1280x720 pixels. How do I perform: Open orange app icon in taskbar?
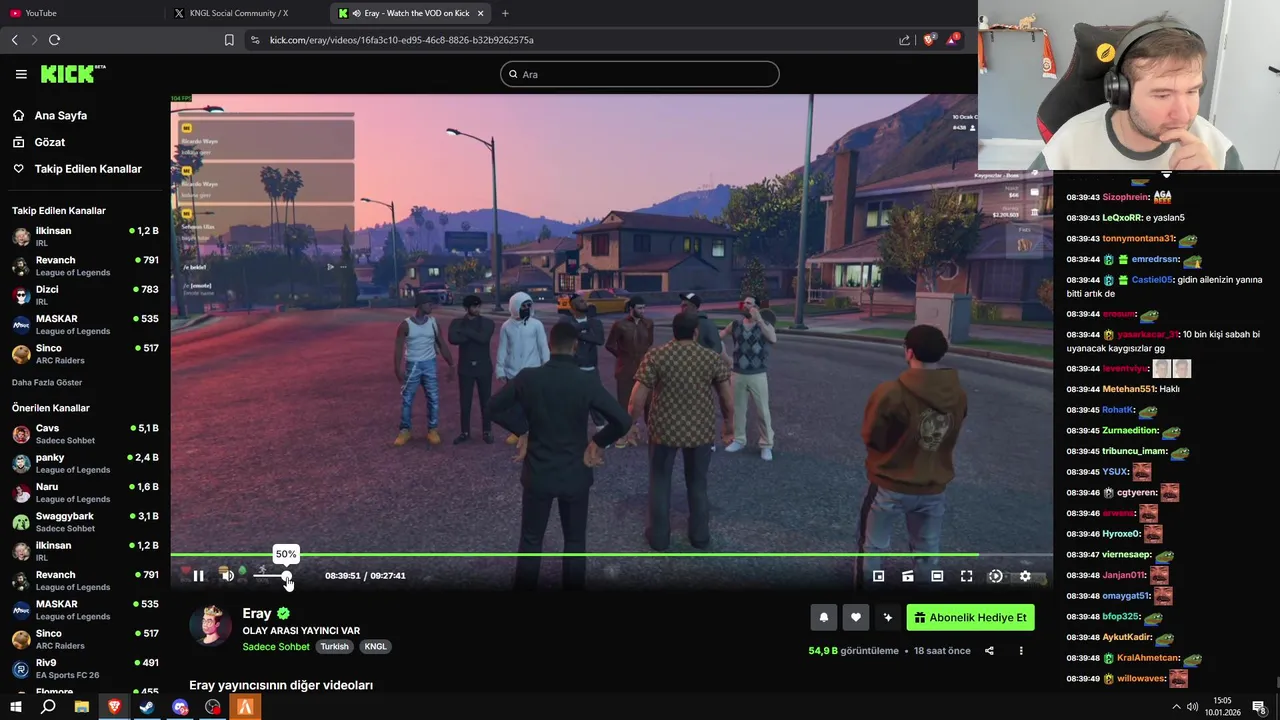click(245, 707)
